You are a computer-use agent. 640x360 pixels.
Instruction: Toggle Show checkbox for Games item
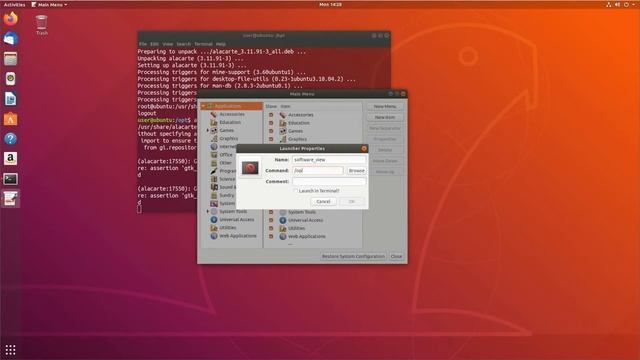point(271,131)
